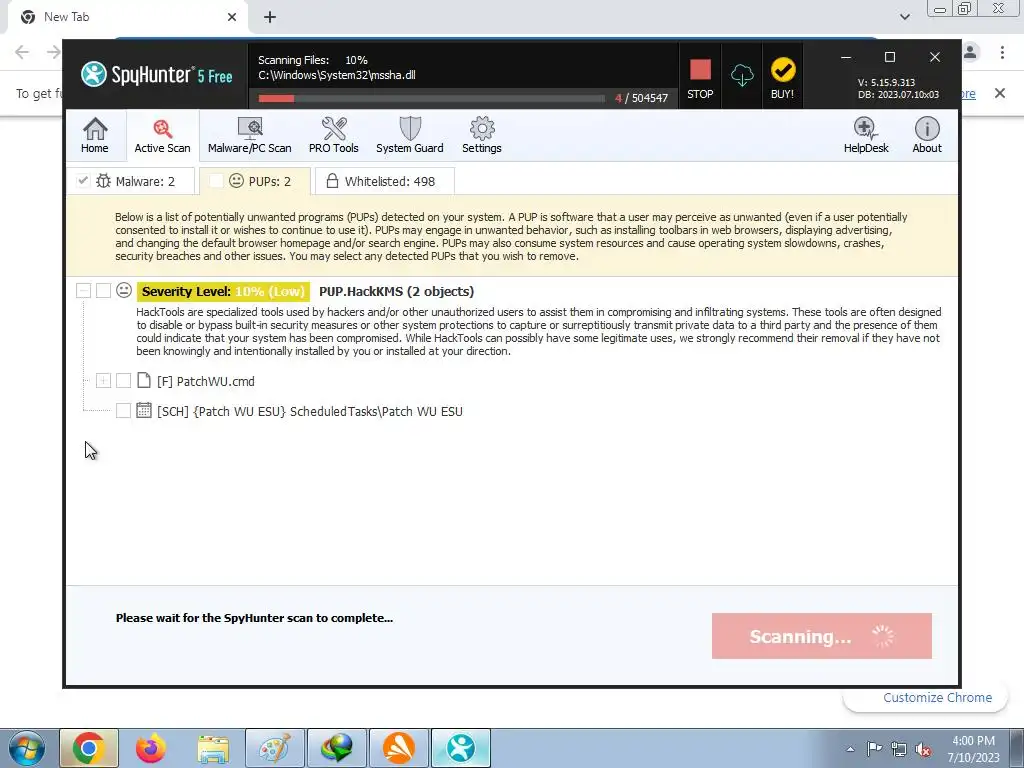Select the ScheduledTasks\Patch WU ESU entry

click(310, 411)
